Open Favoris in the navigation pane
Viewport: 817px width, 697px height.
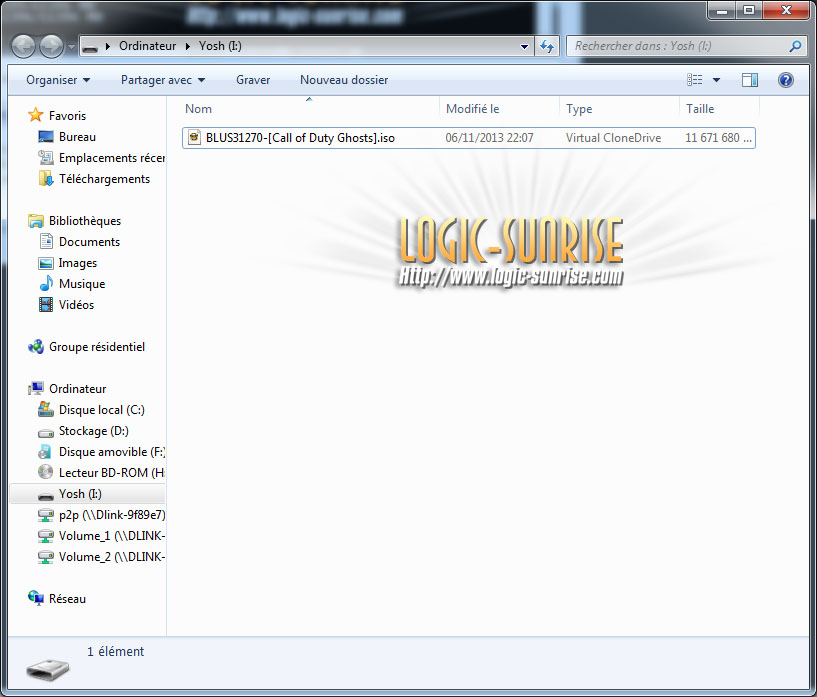67,116
